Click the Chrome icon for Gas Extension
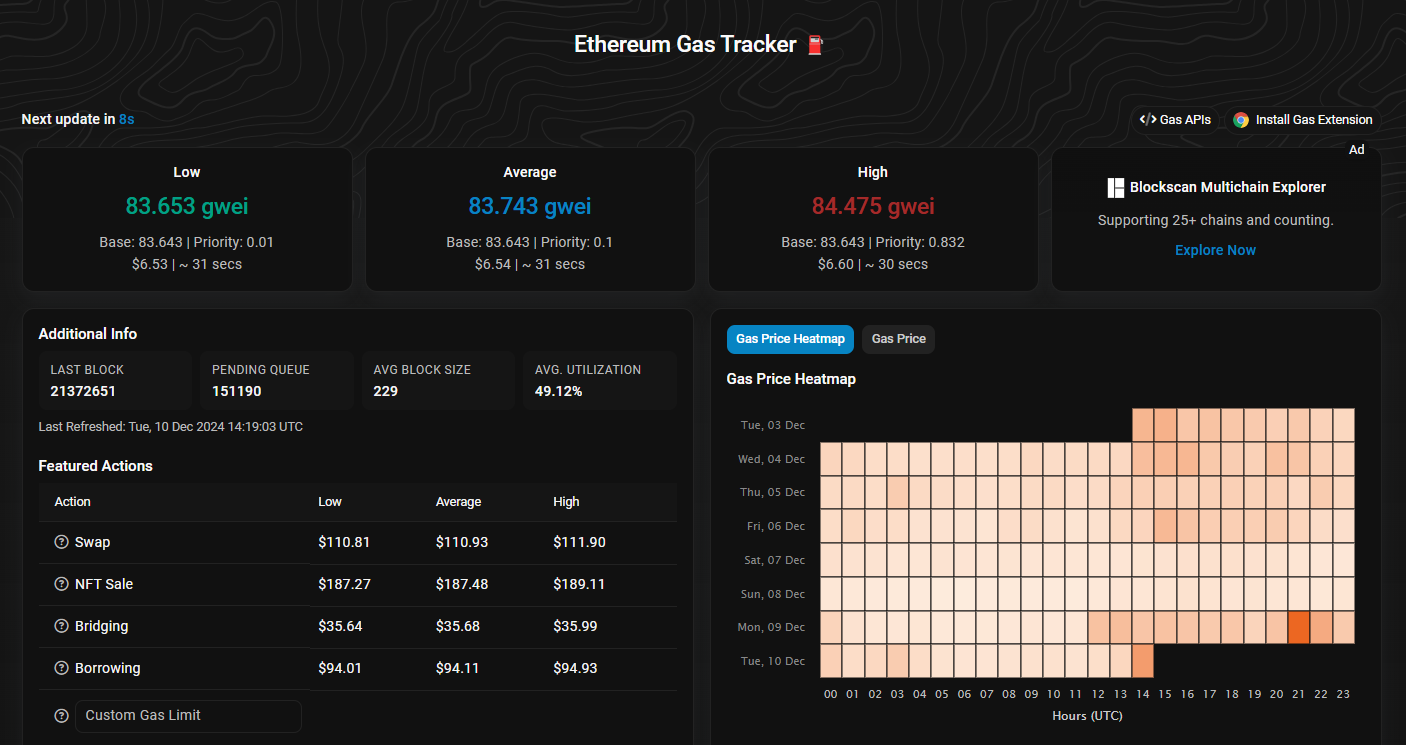Image resolution: width=1406 pixels, height=745 pixels. [x=1241, y=120]
